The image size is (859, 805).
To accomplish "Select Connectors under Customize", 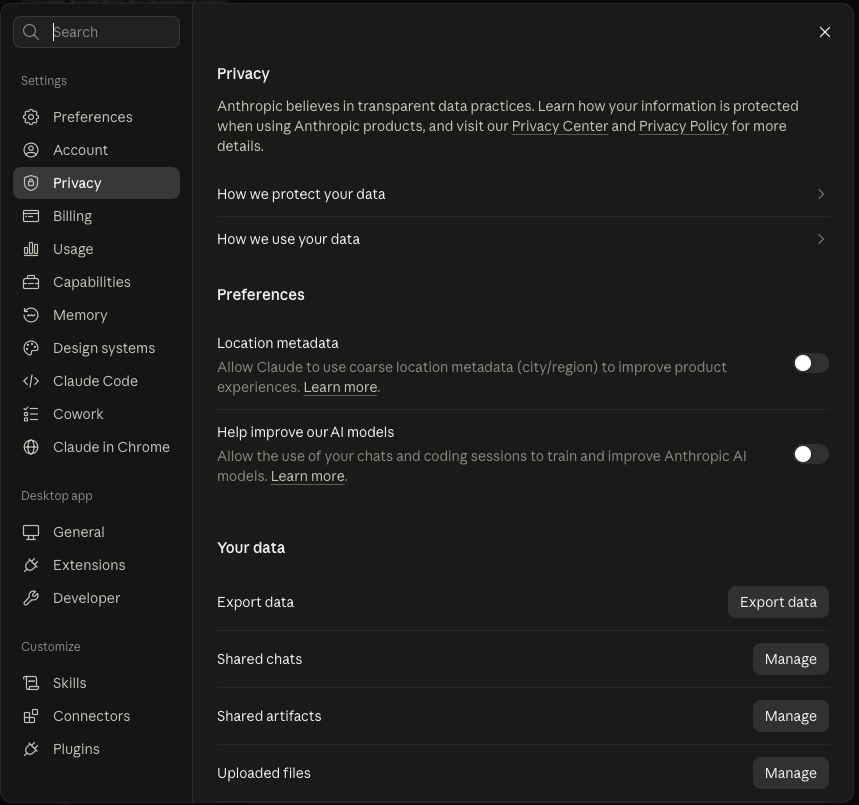I will (x=96, y=716).
